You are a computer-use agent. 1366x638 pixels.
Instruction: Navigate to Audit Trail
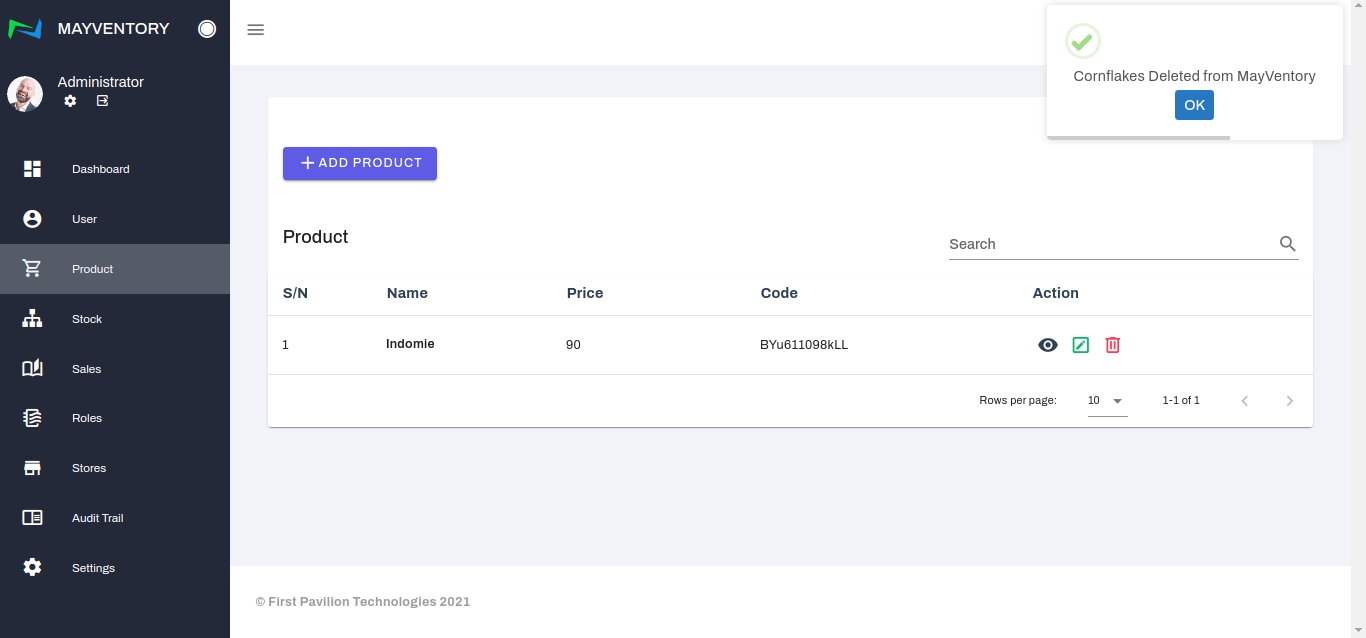[x=97, y=518]
